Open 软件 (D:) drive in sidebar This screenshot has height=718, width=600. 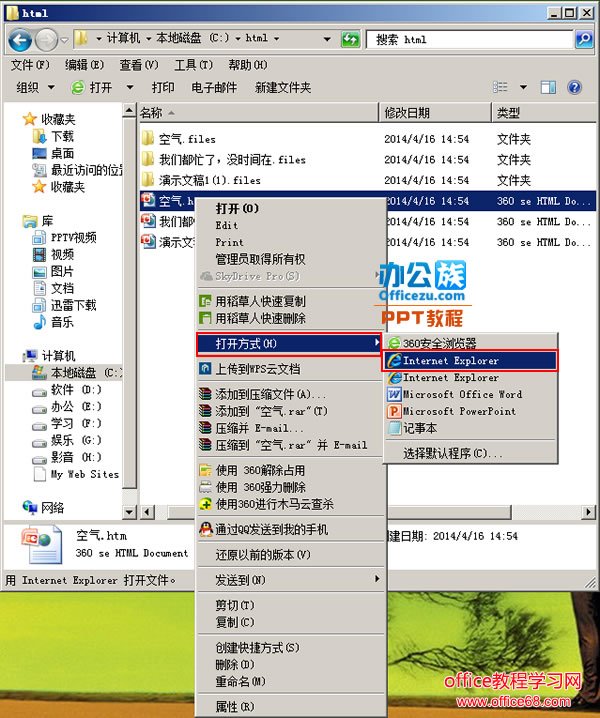(x=67, y=390)
